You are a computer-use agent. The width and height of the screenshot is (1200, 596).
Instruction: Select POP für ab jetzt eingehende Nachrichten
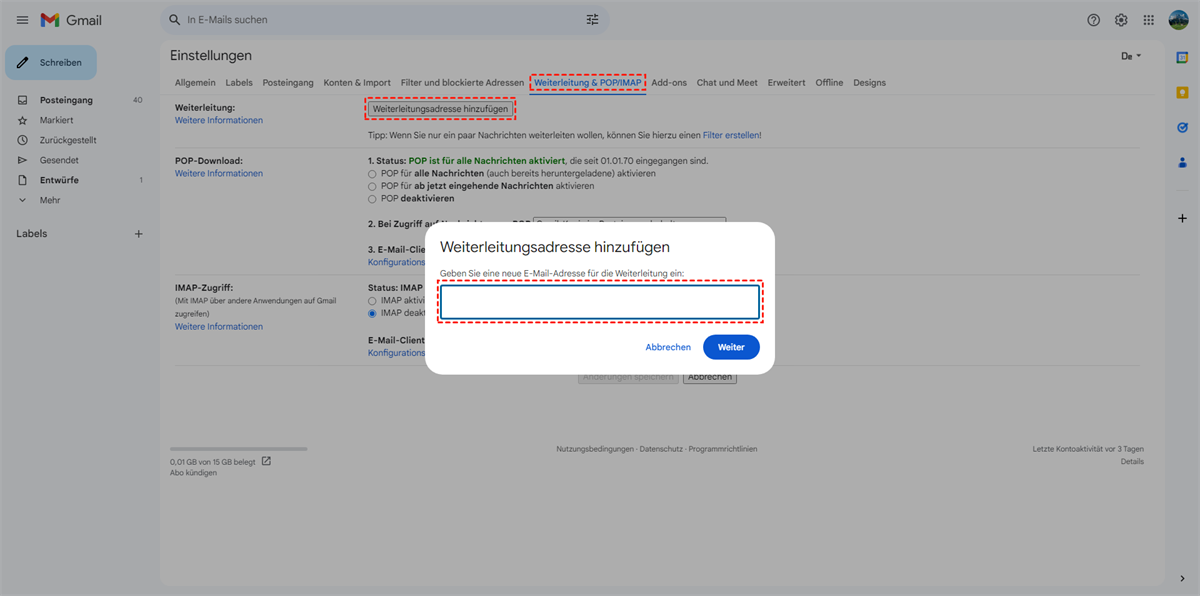pyautogui.click(x=372, y=186)
